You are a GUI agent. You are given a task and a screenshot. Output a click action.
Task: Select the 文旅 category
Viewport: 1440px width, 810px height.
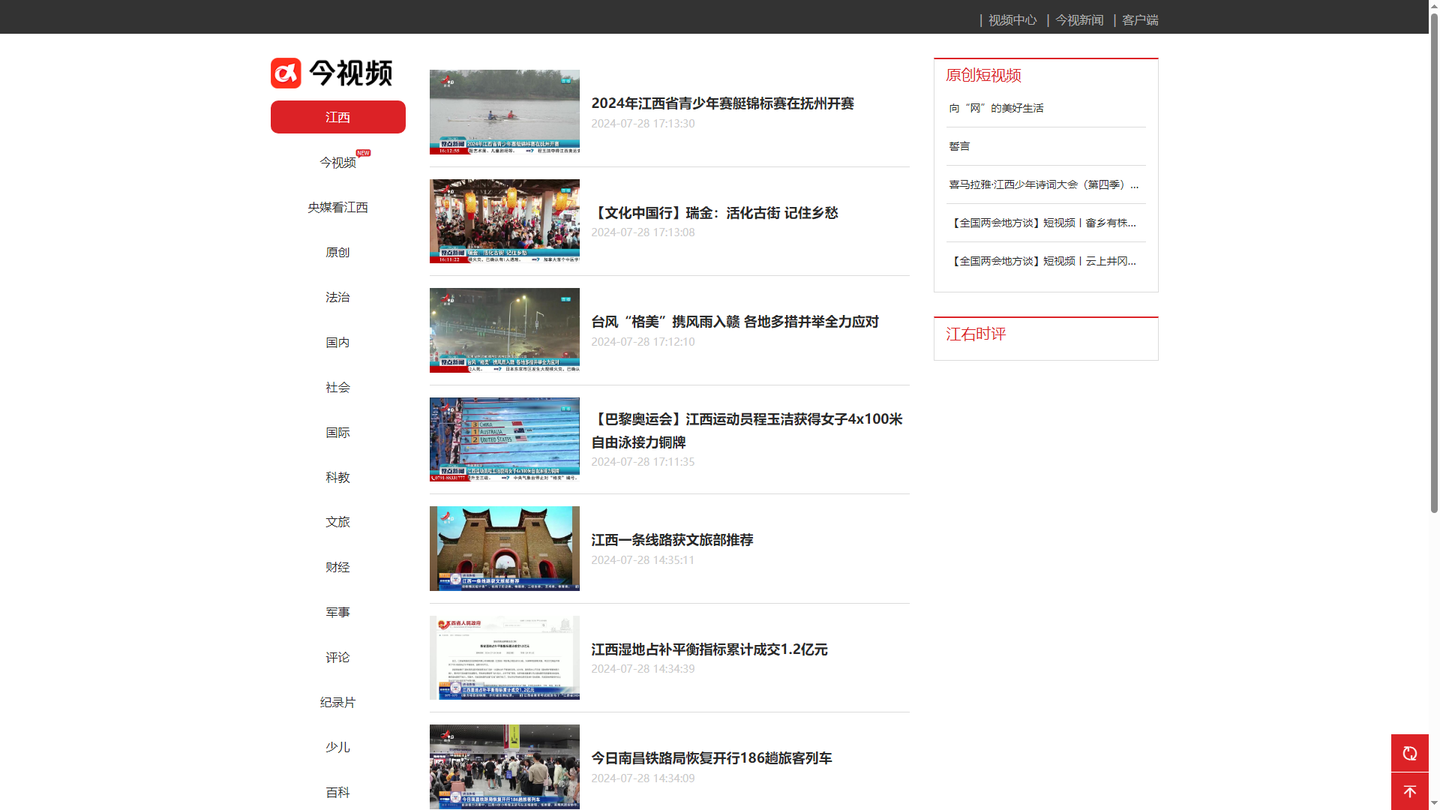coord(338,522)
